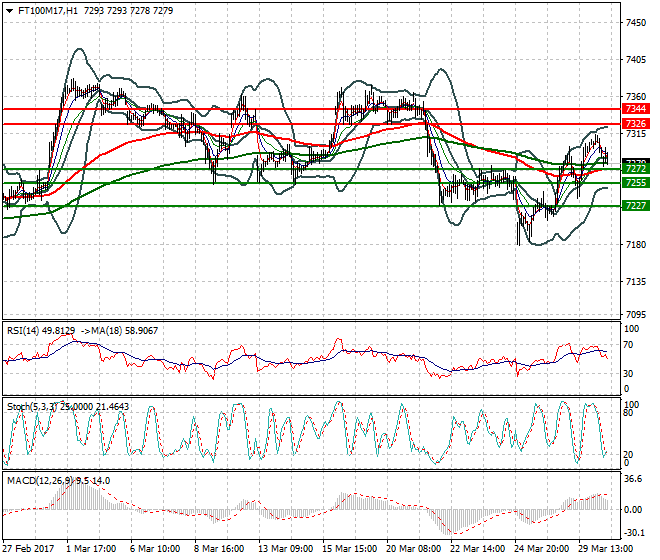Viewport: 660px width, 560px height.
Task: Click the green 7227 support price label
Action: (636, 206)
